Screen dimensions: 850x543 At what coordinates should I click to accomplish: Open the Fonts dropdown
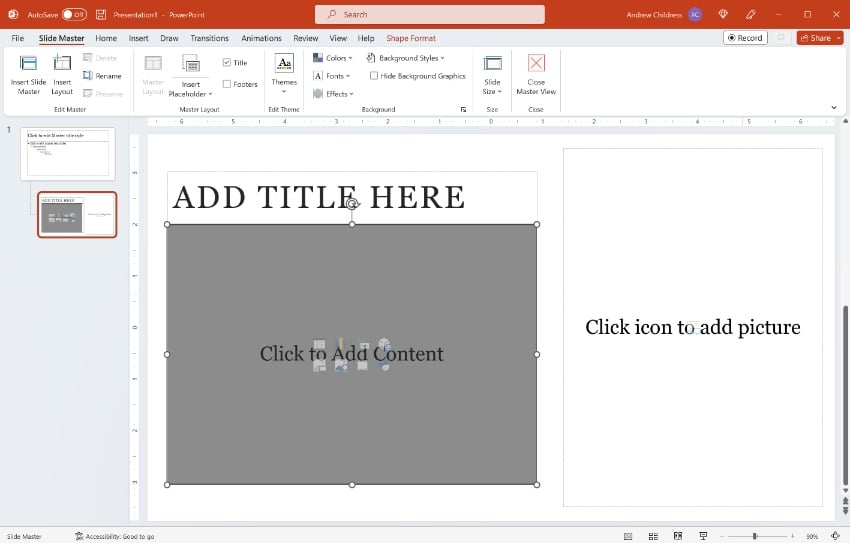click(x=331, y=76)
